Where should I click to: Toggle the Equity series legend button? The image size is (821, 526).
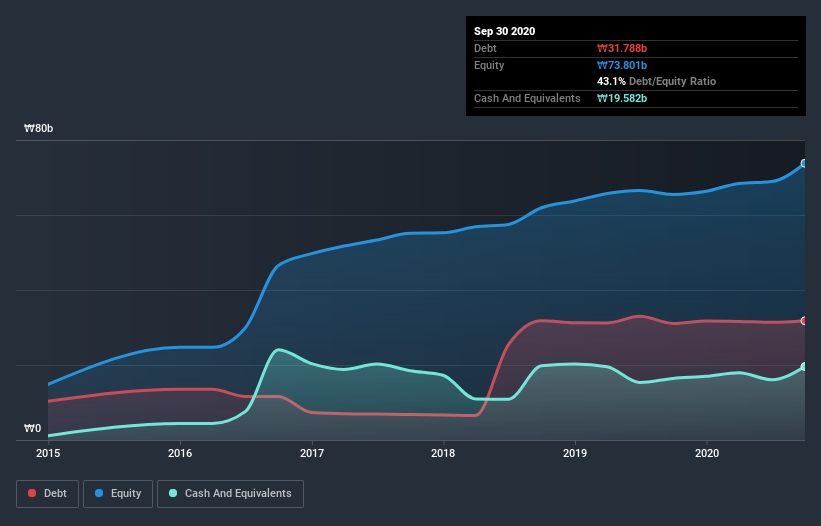(118, 494)
